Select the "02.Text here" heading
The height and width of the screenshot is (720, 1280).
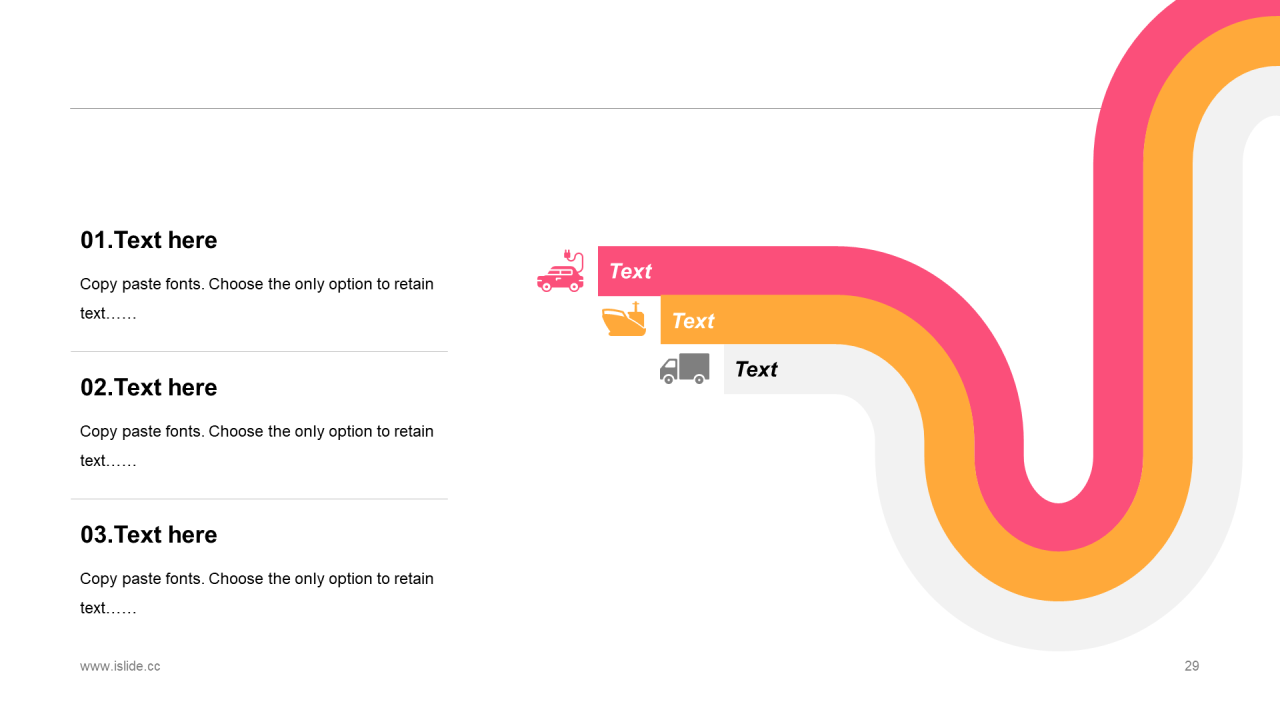(149, 387)
